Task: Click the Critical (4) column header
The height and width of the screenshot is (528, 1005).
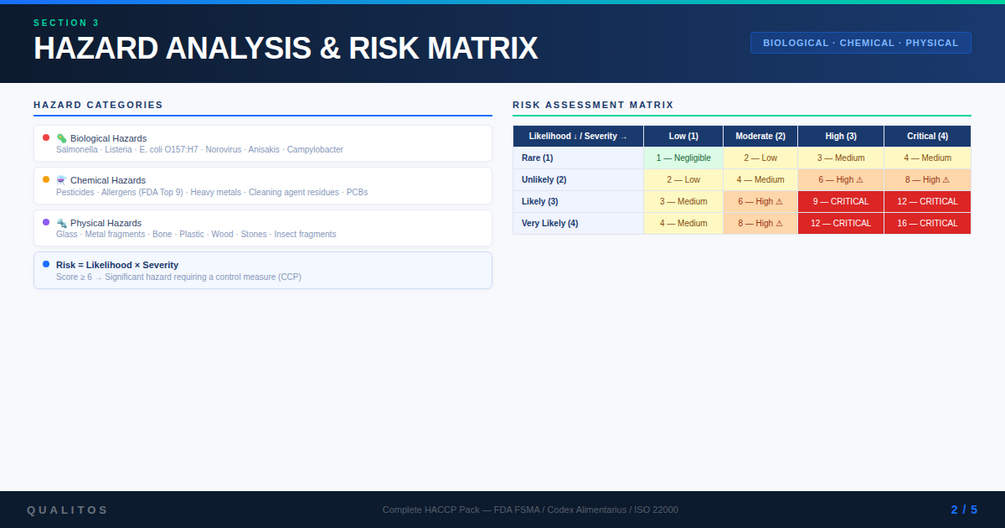Action: pos(927,136)
